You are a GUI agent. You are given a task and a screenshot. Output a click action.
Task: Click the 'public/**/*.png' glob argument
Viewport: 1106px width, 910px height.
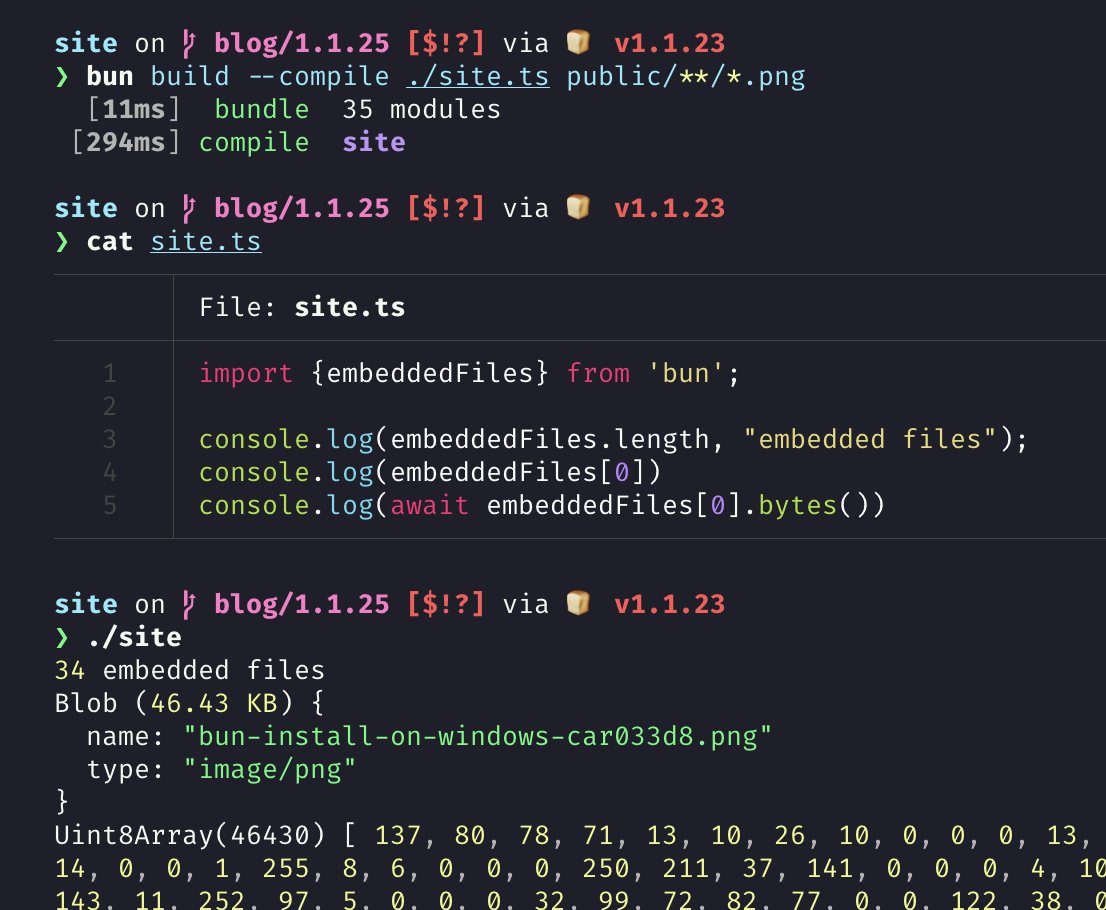point(686,76)
